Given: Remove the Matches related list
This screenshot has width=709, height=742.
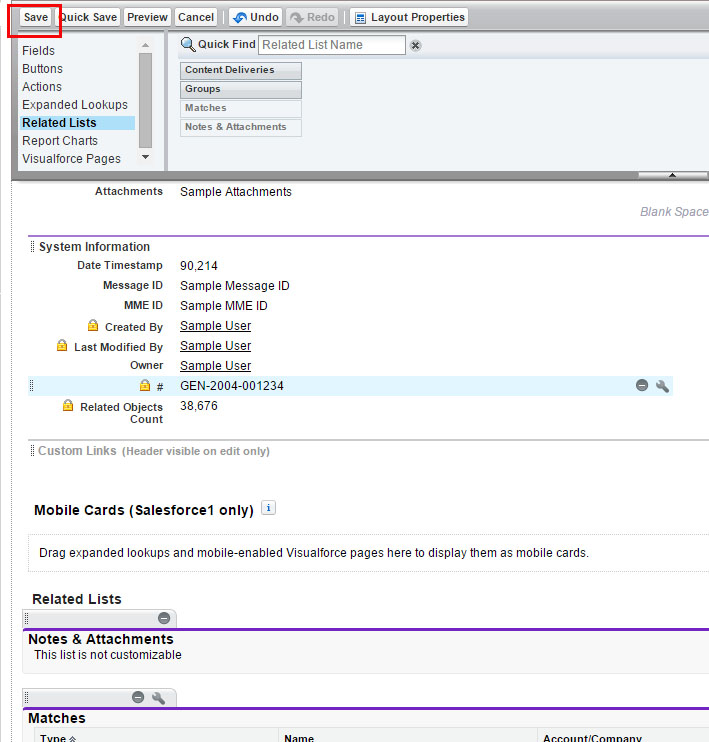Looking at the screenshot, I should point(138,697).
